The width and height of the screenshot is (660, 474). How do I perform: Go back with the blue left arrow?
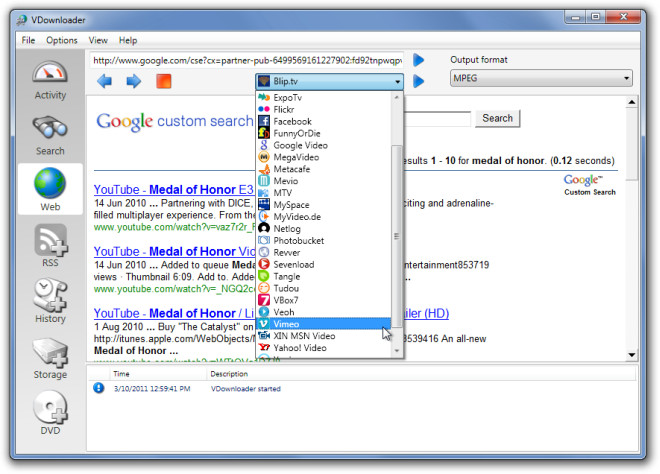click(104, 81)
